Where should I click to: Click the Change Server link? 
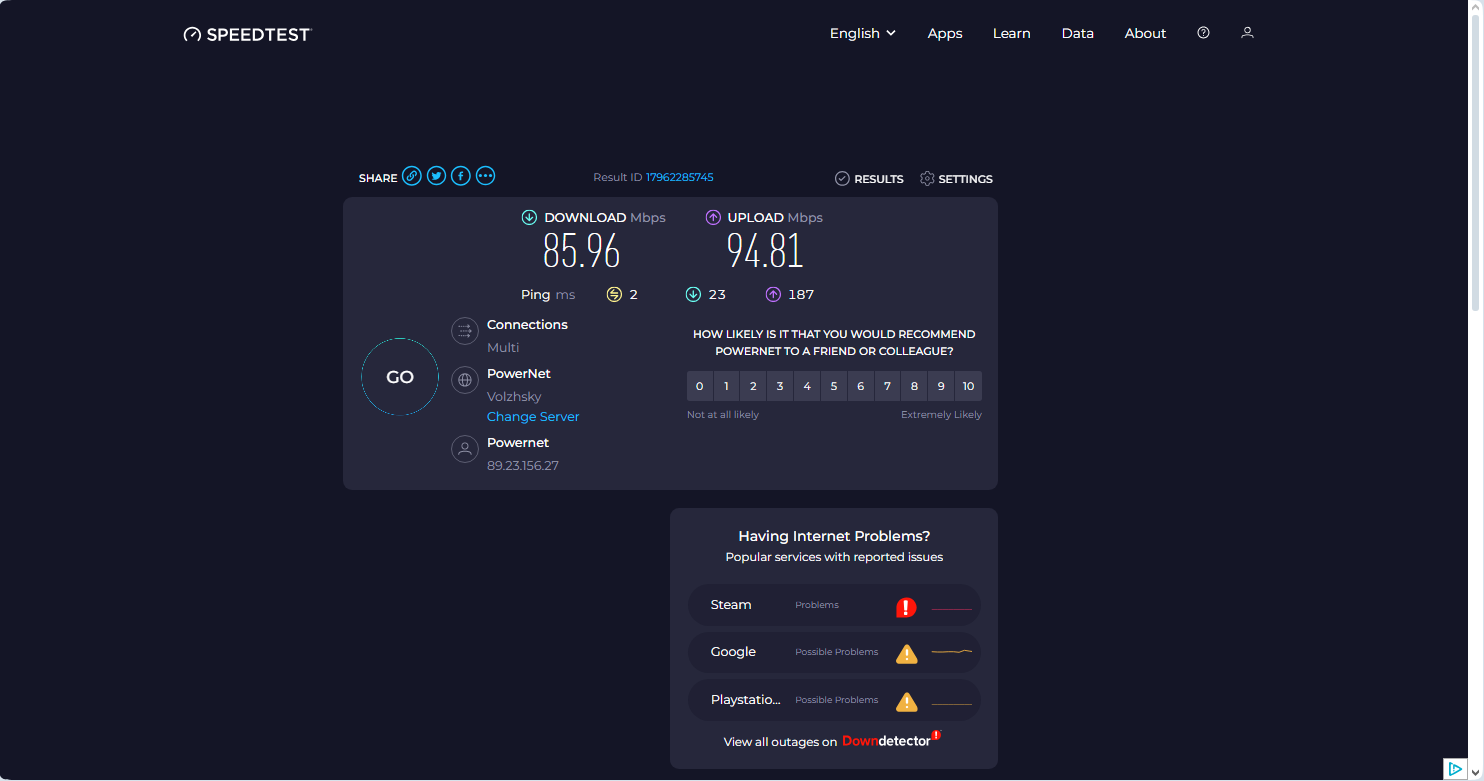pyautogui.click(x=533, y=416)
